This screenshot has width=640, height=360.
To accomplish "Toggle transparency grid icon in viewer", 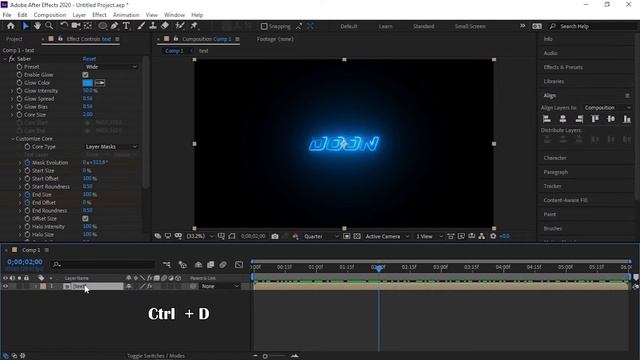I will click(357, 236).
